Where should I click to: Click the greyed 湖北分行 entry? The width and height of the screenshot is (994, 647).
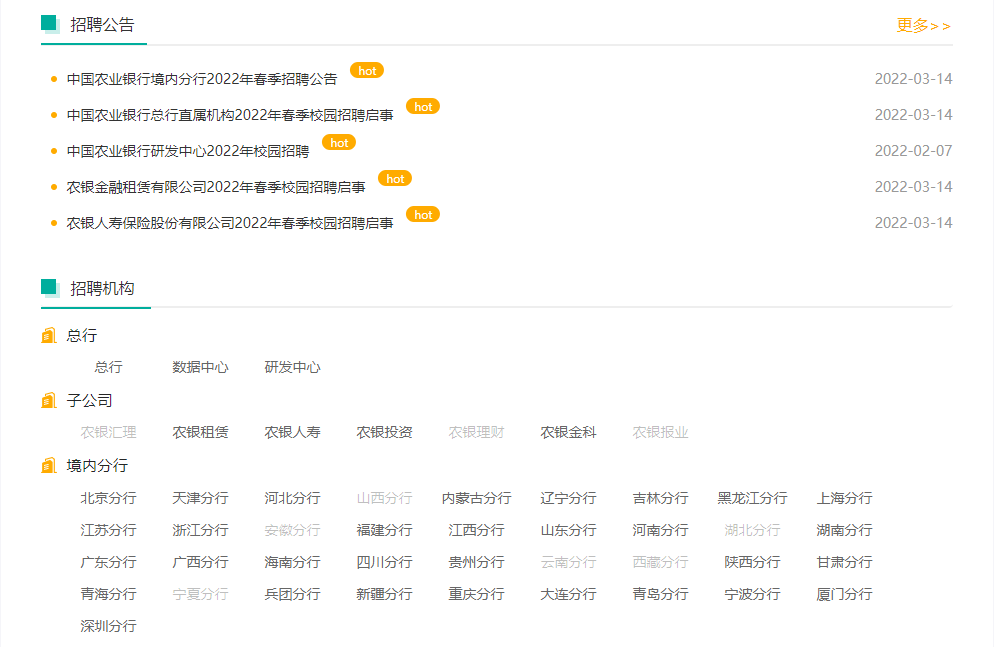click(x=752, y=530)
